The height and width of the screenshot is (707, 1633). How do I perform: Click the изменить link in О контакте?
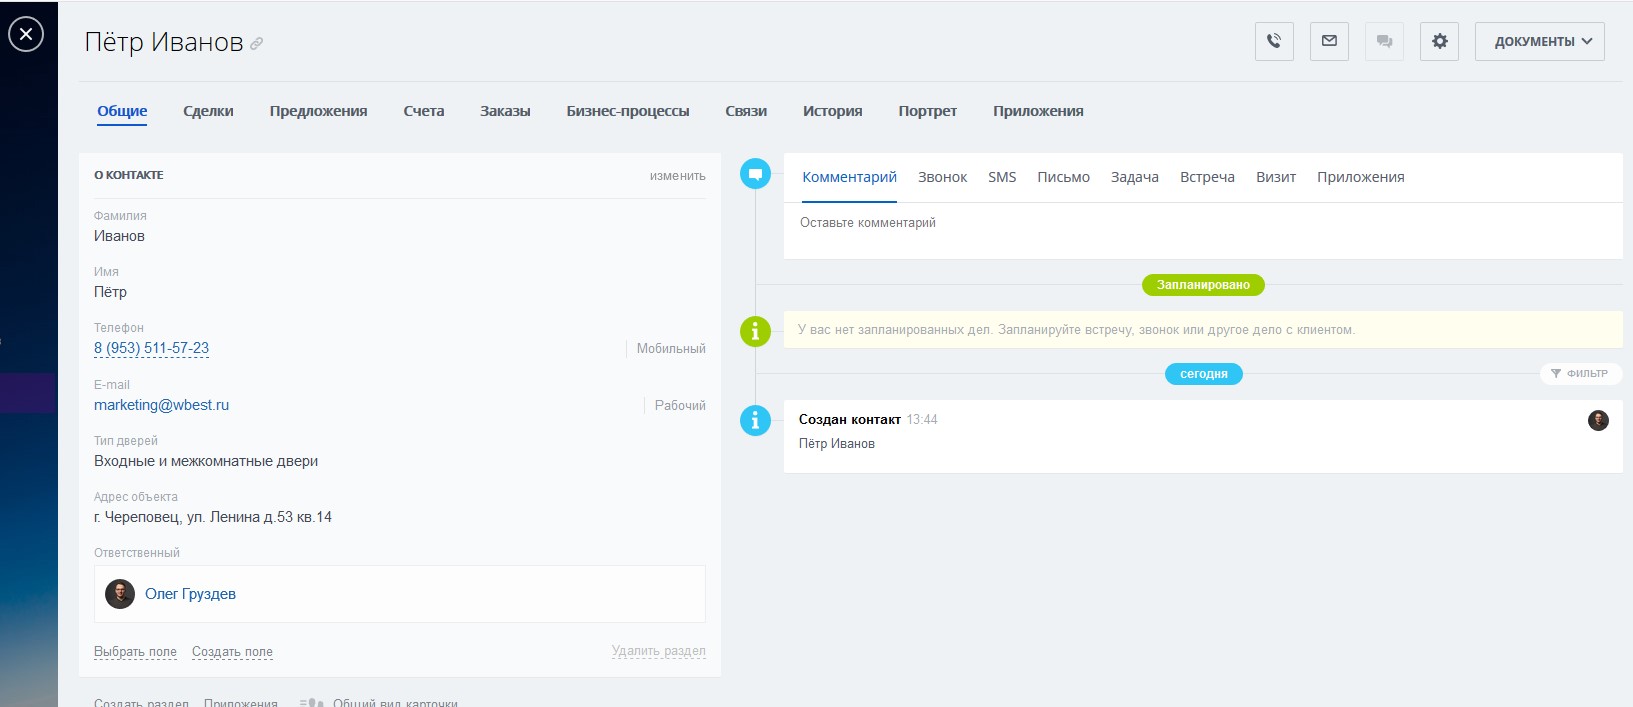tap(677, 176)
